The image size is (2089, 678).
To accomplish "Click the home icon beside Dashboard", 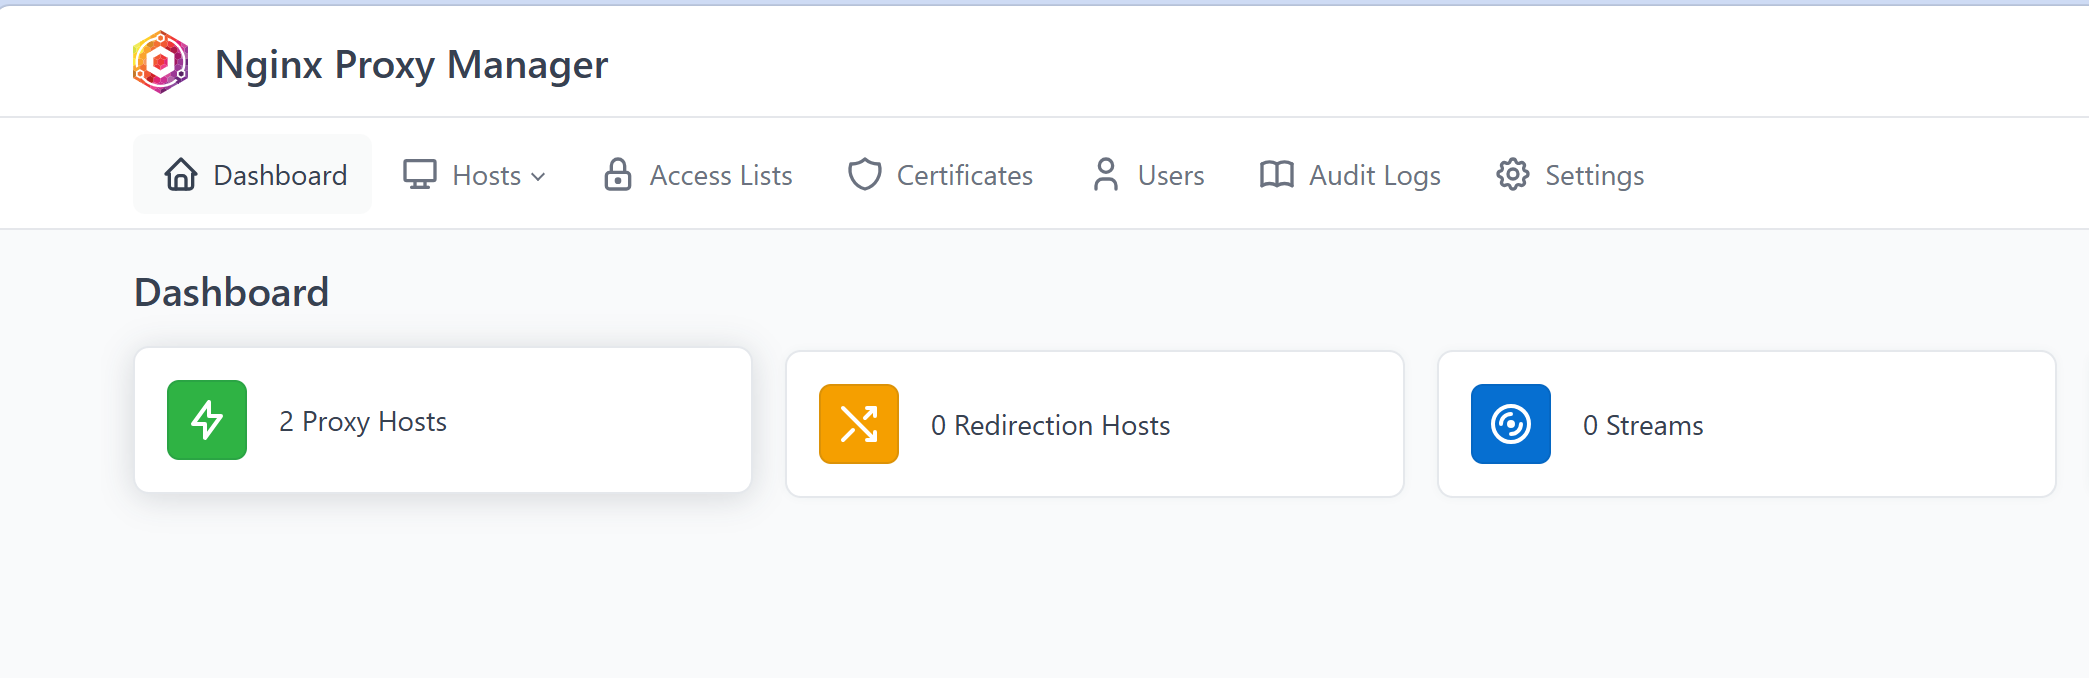I will click(181, 174).
